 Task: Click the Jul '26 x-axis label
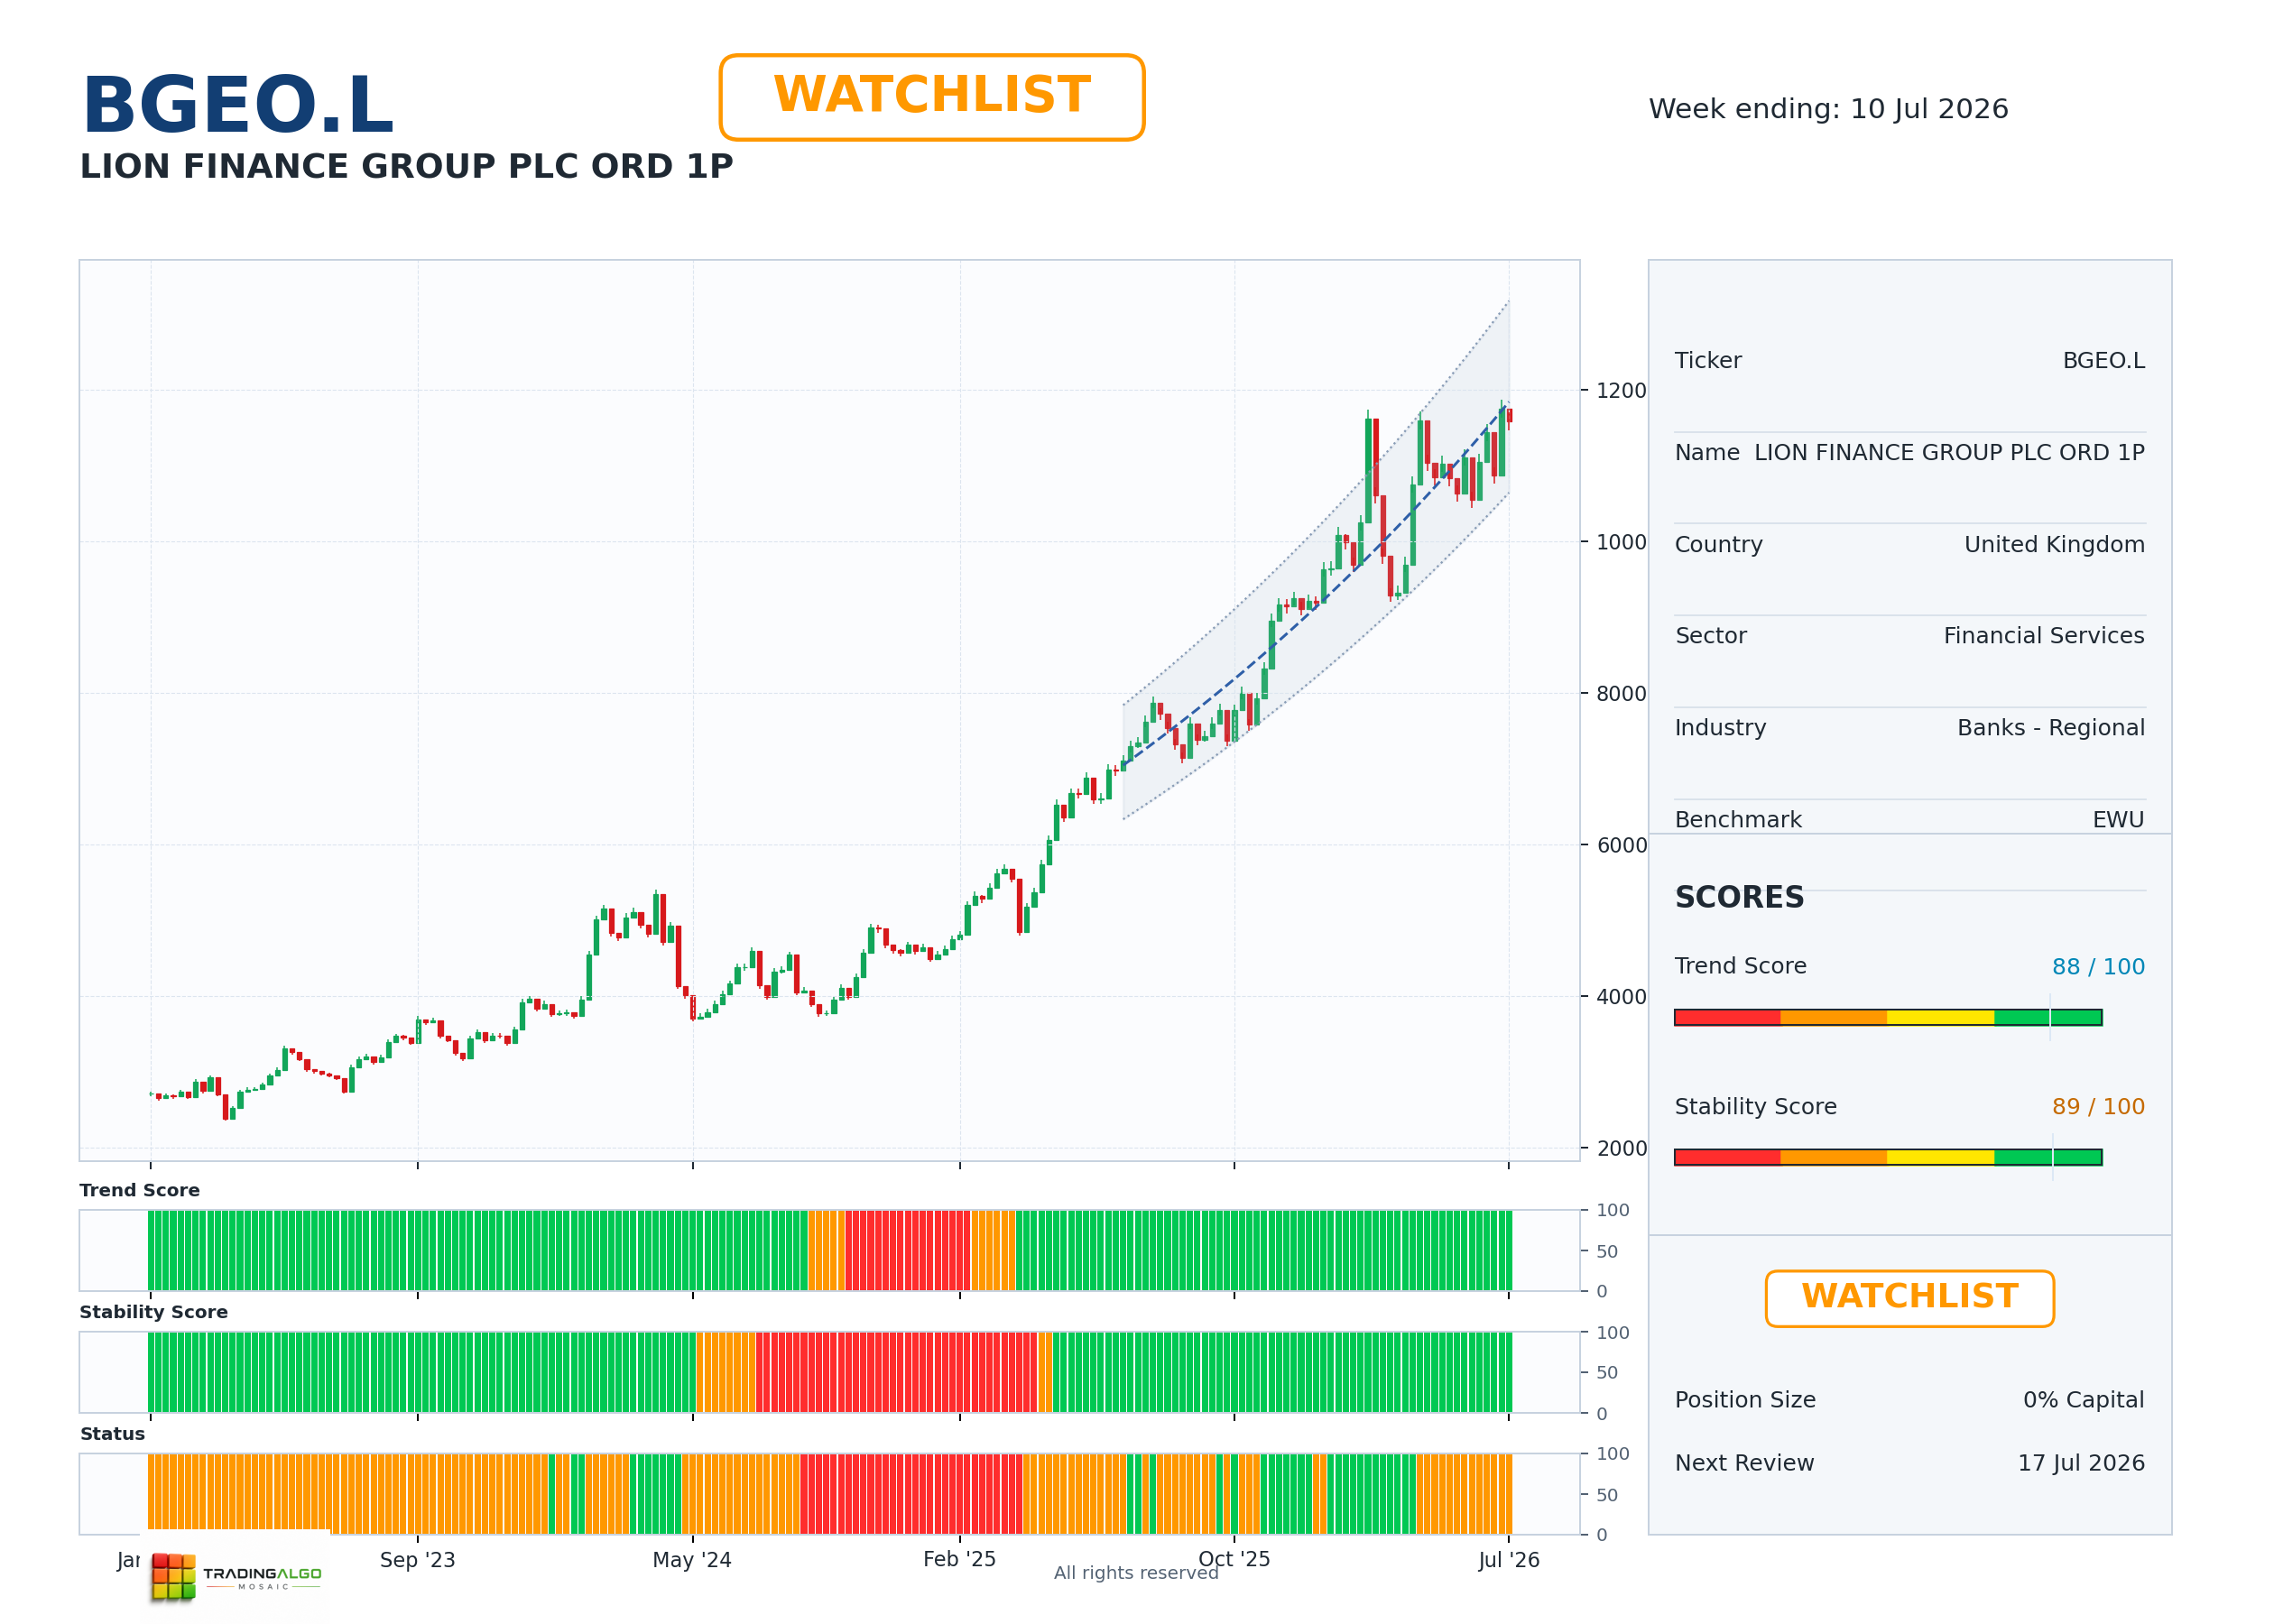pos(1508,1560)
